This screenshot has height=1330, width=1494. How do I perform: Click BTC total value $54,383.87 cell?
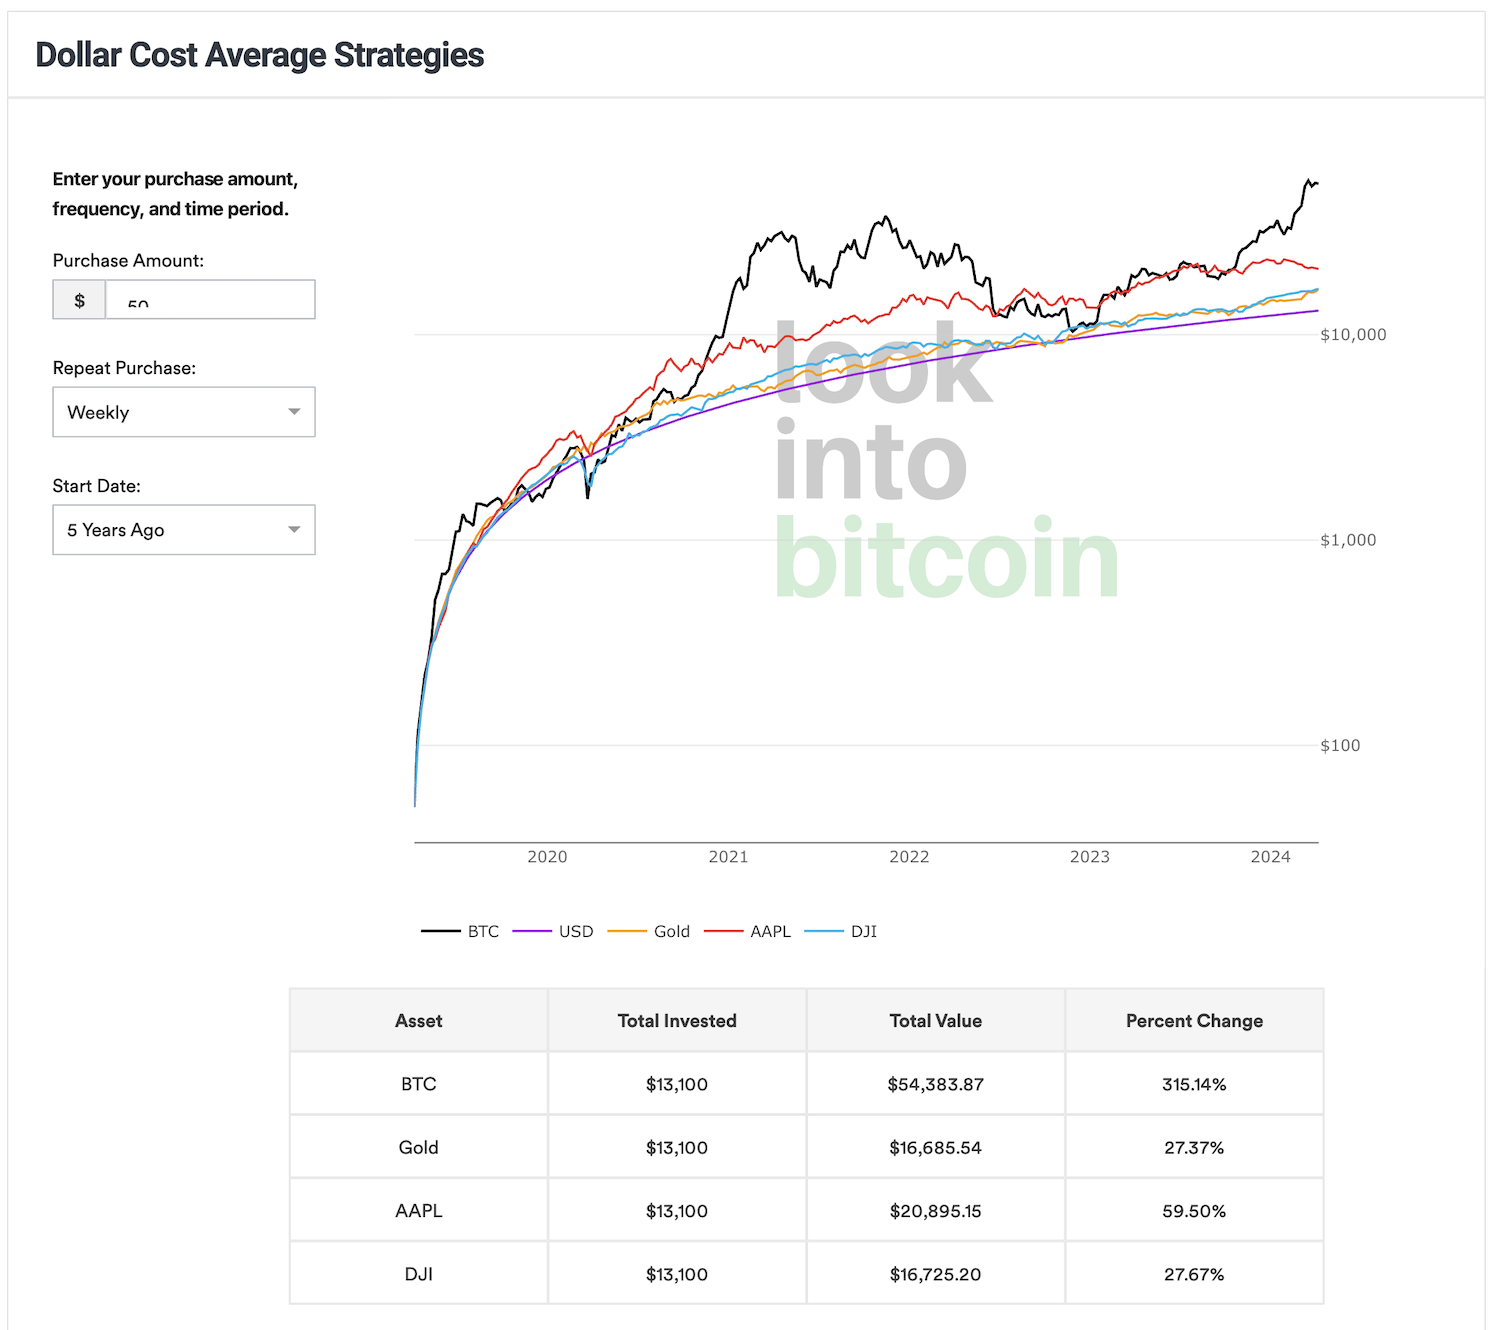tap(935, 1084)
